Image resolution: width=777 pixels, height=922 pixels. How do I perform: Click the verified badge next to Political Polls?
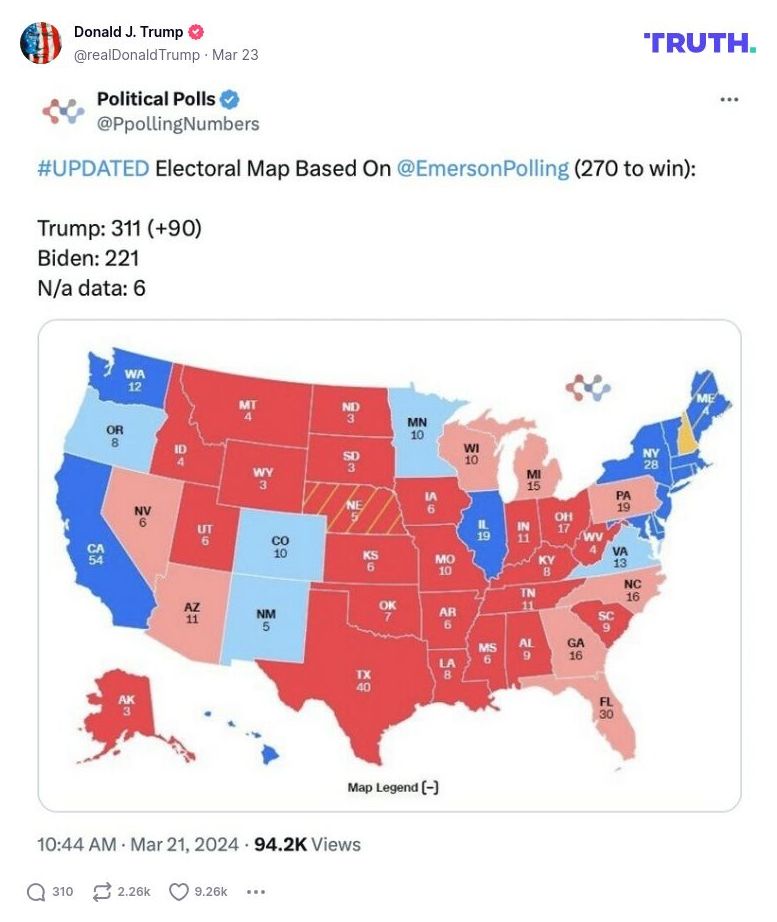click(231, 100)
